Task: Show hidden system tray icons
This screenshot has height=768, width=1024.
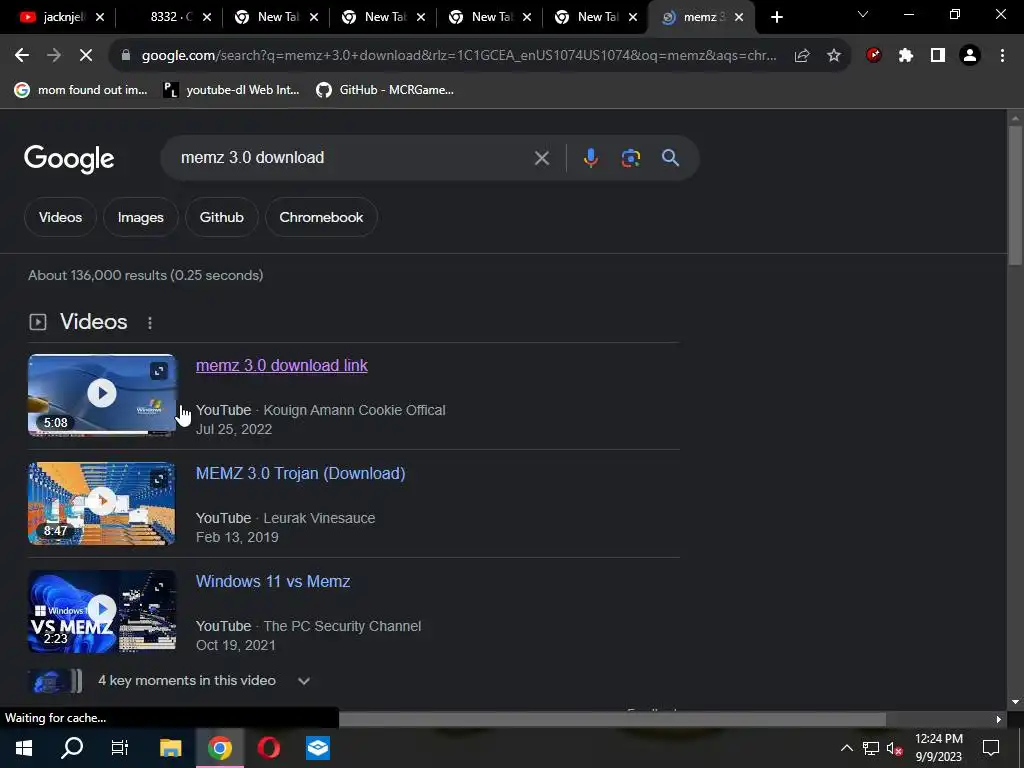Action: click(x=846, y=748)
